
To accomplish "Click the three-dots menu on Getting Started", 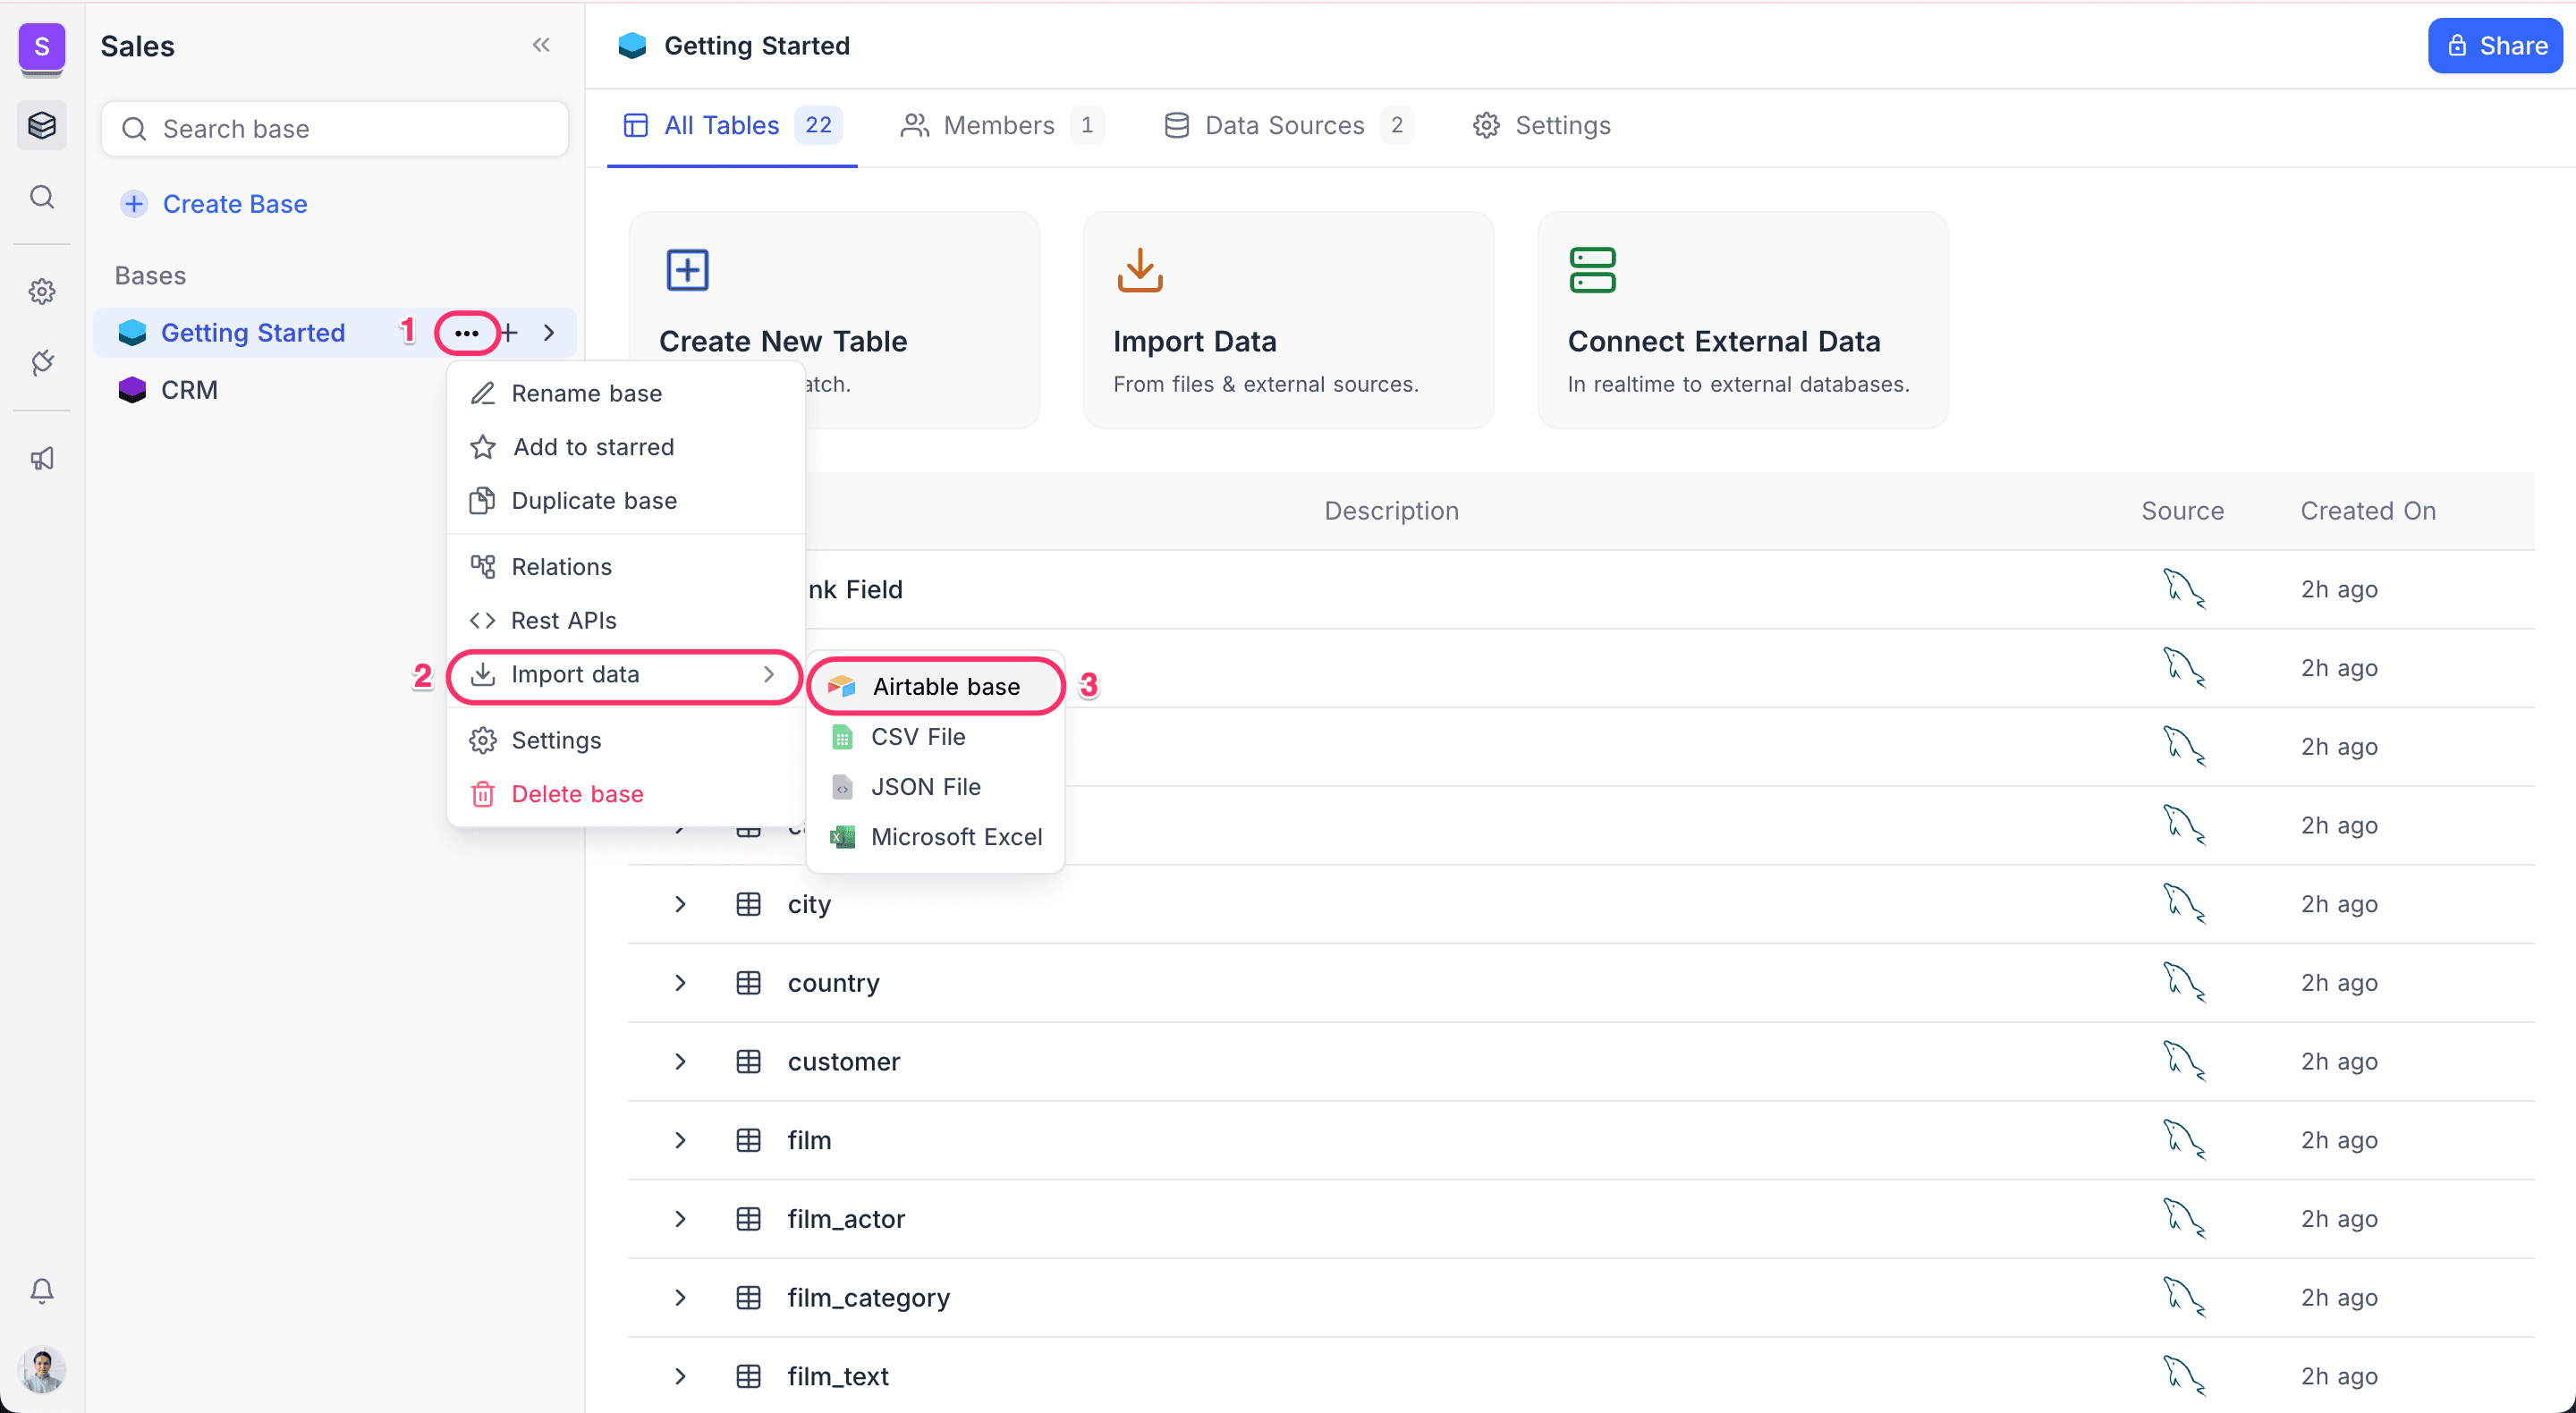I will [467, 333].
